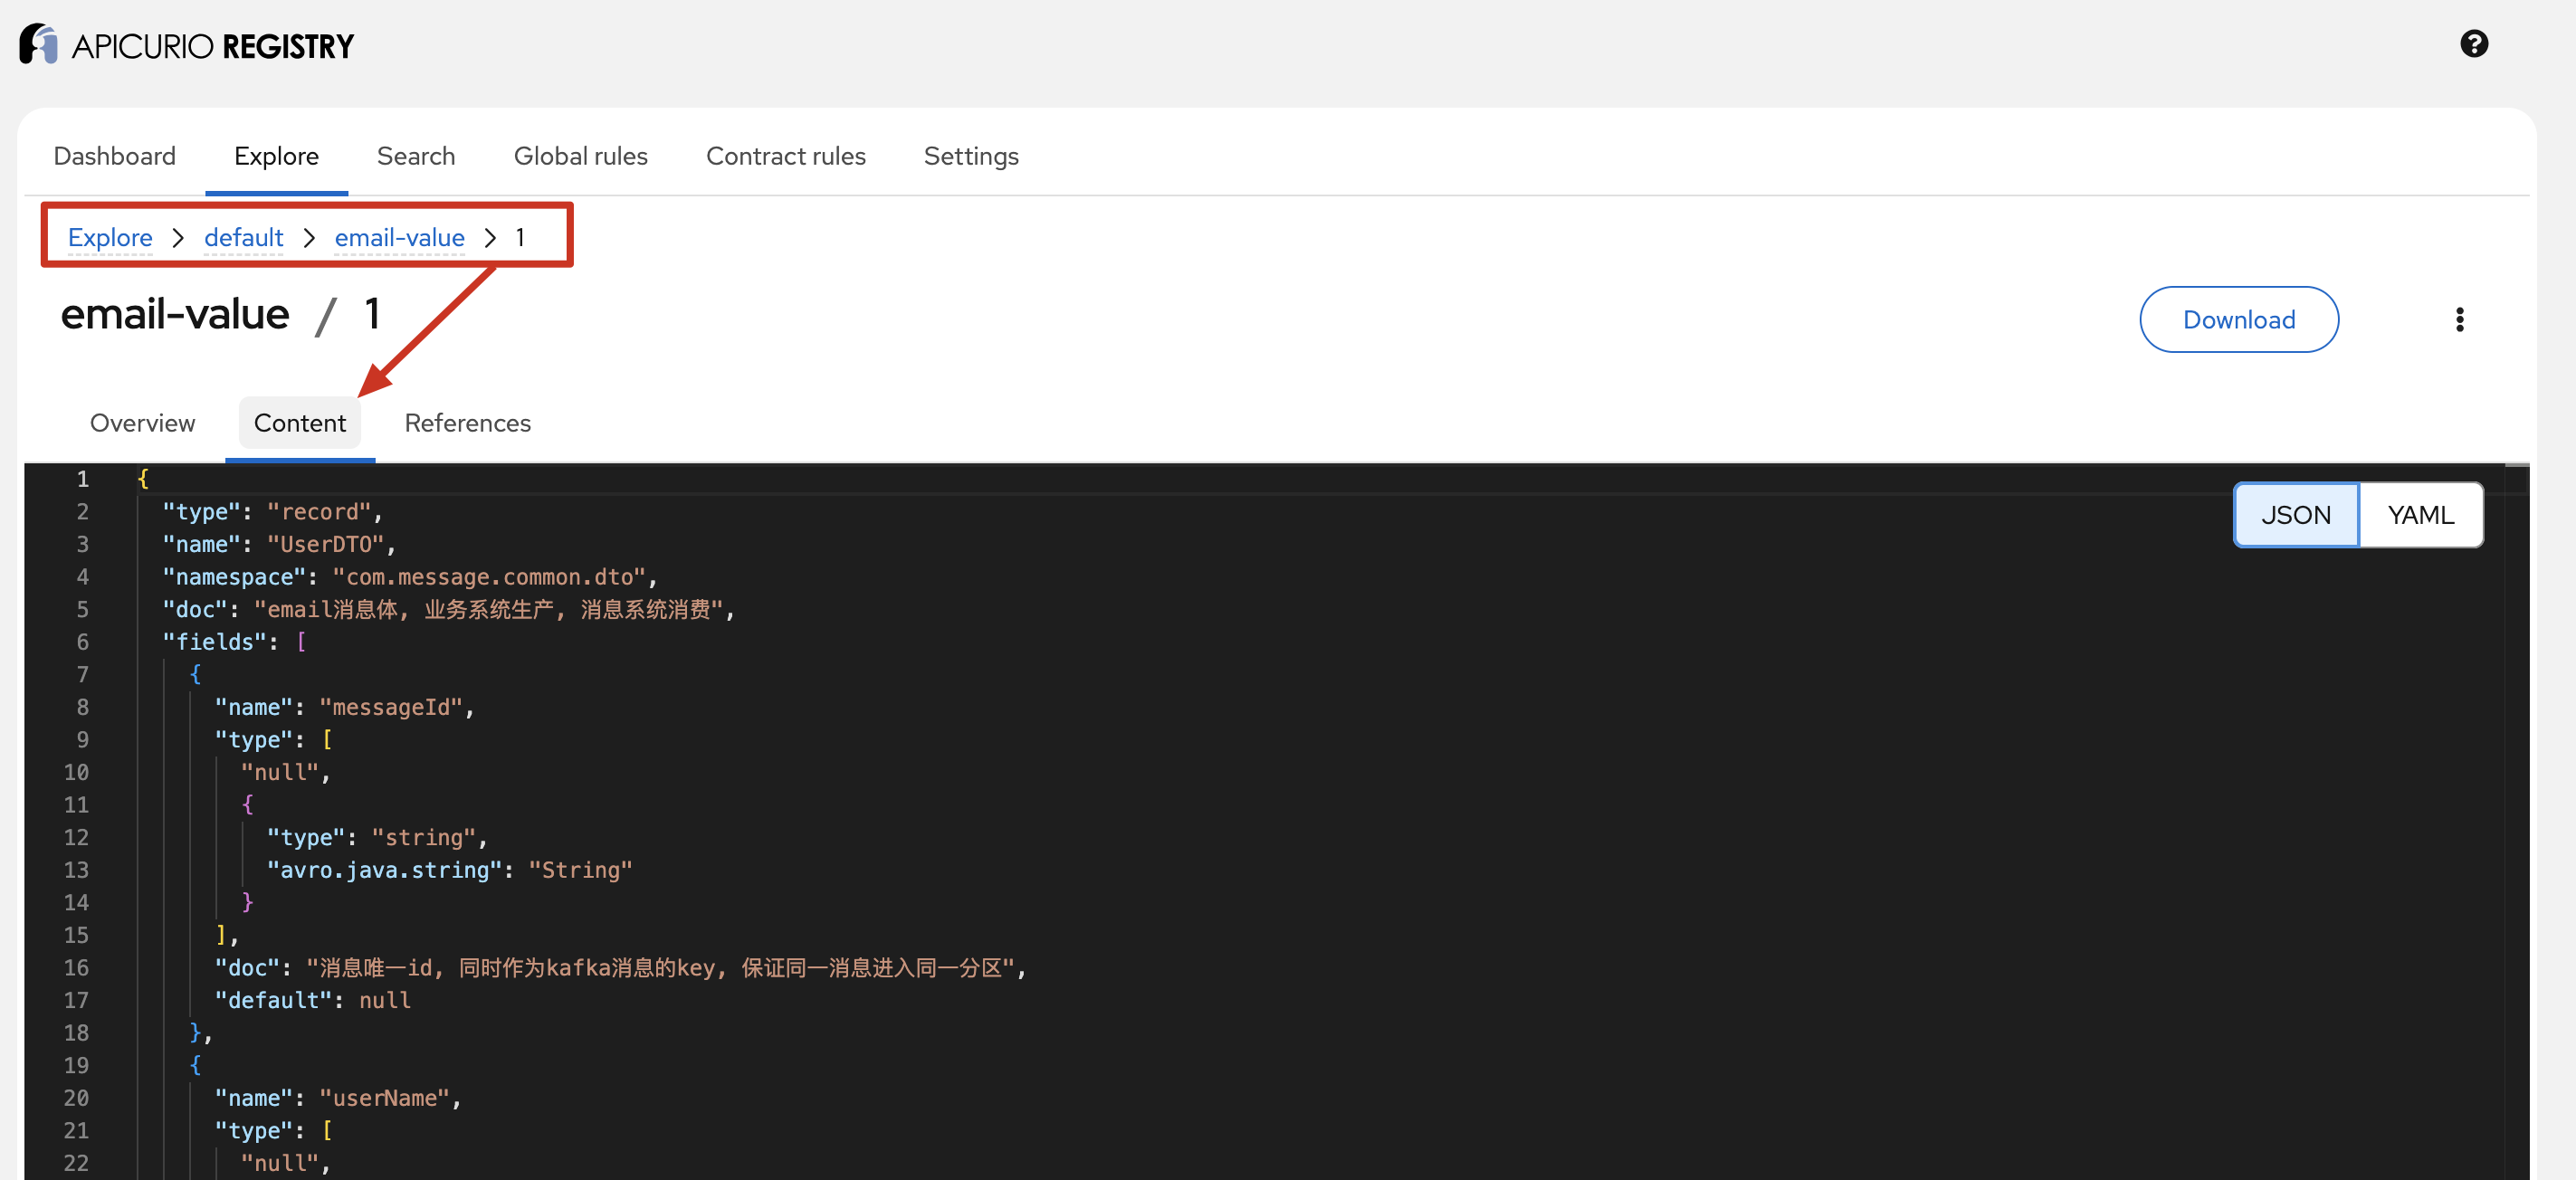
Task: Click the "doc" key on line 5
Action: 195,609
